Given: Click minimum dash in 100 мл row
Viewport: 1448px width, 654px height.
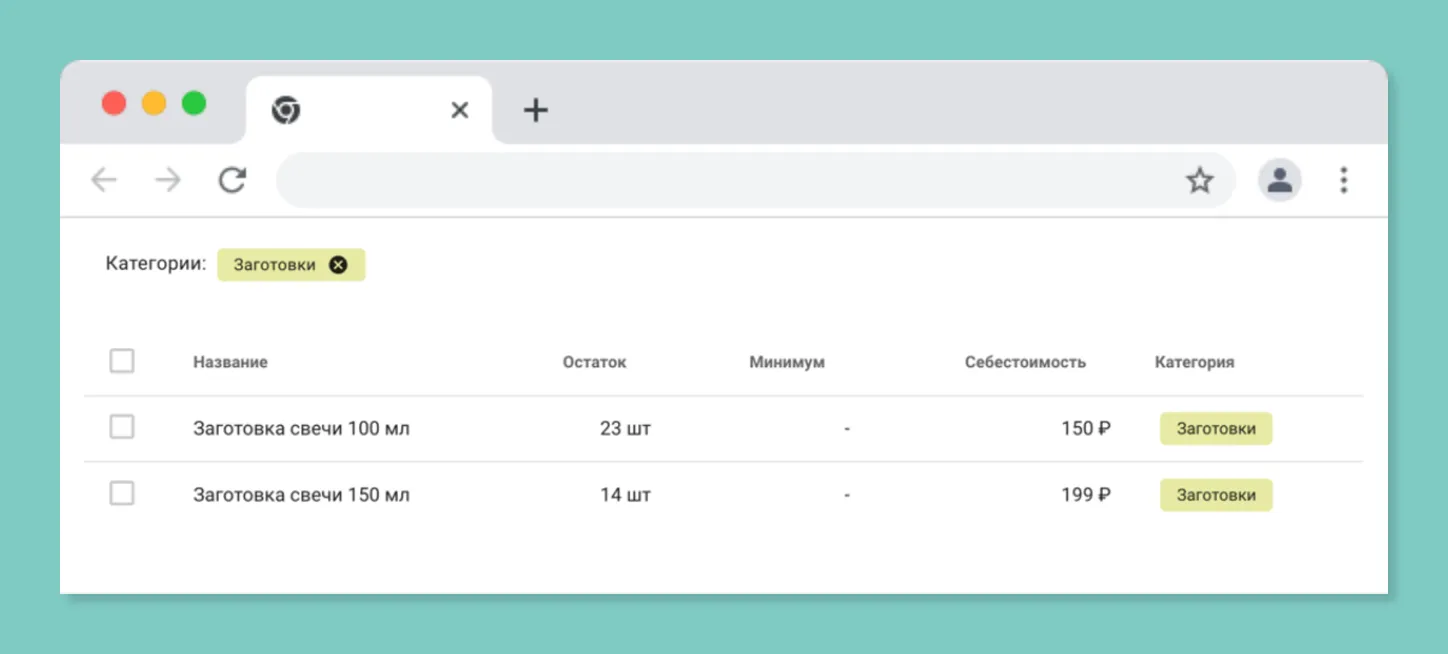Looking at the screenshot, I should click(847, 429).
